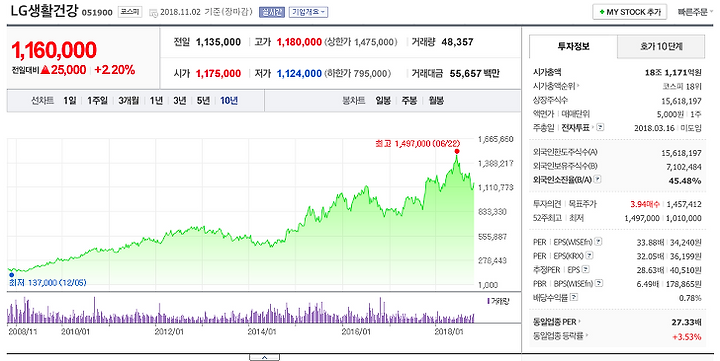Click the calendar icon beside 2018.11.02
Viewport: 720px width, 361px height.
tap(153, 12)
